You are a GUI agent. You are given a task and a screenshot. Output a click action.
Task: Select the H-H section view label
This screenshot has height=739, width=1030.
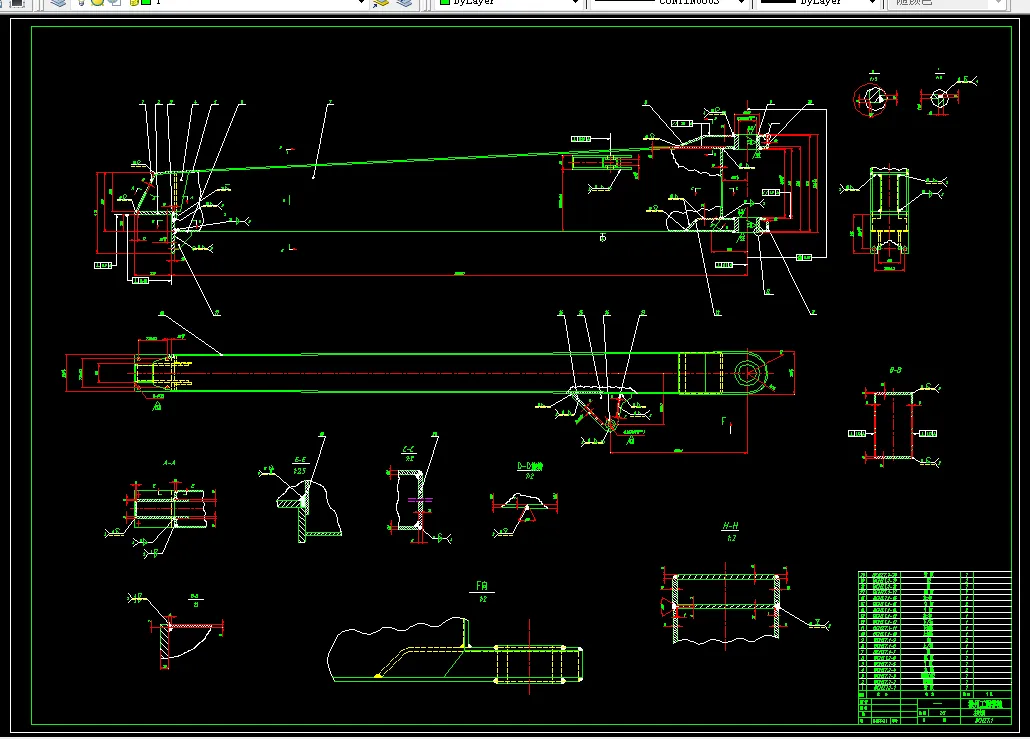click(x=730, y=531)
